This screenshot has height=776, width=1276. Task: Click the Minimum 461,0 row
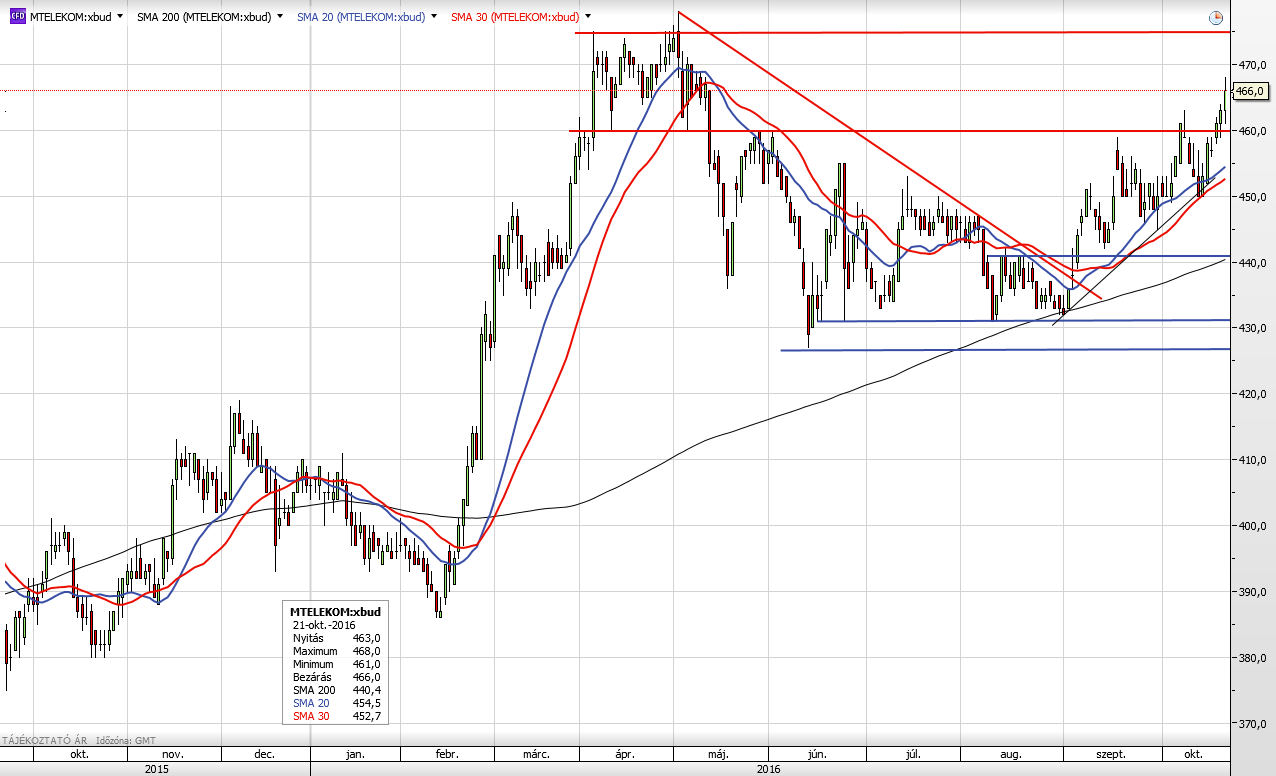[x=335, y=663]
